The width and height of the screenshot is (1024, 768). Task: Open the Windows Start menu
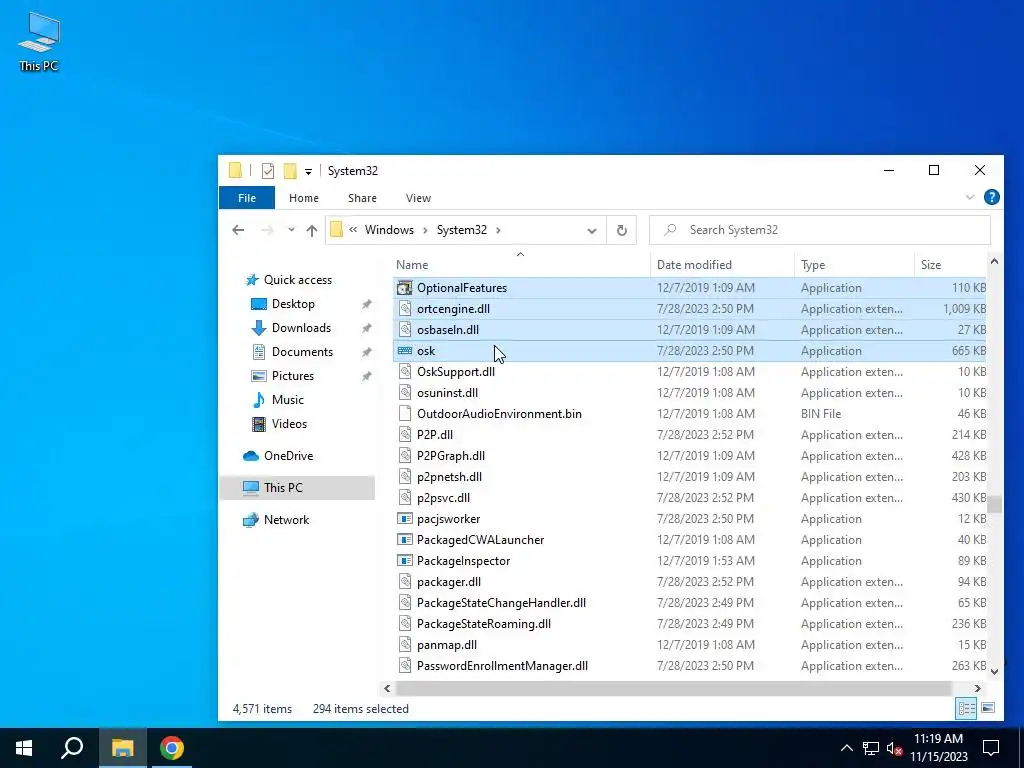coord(24,748)
